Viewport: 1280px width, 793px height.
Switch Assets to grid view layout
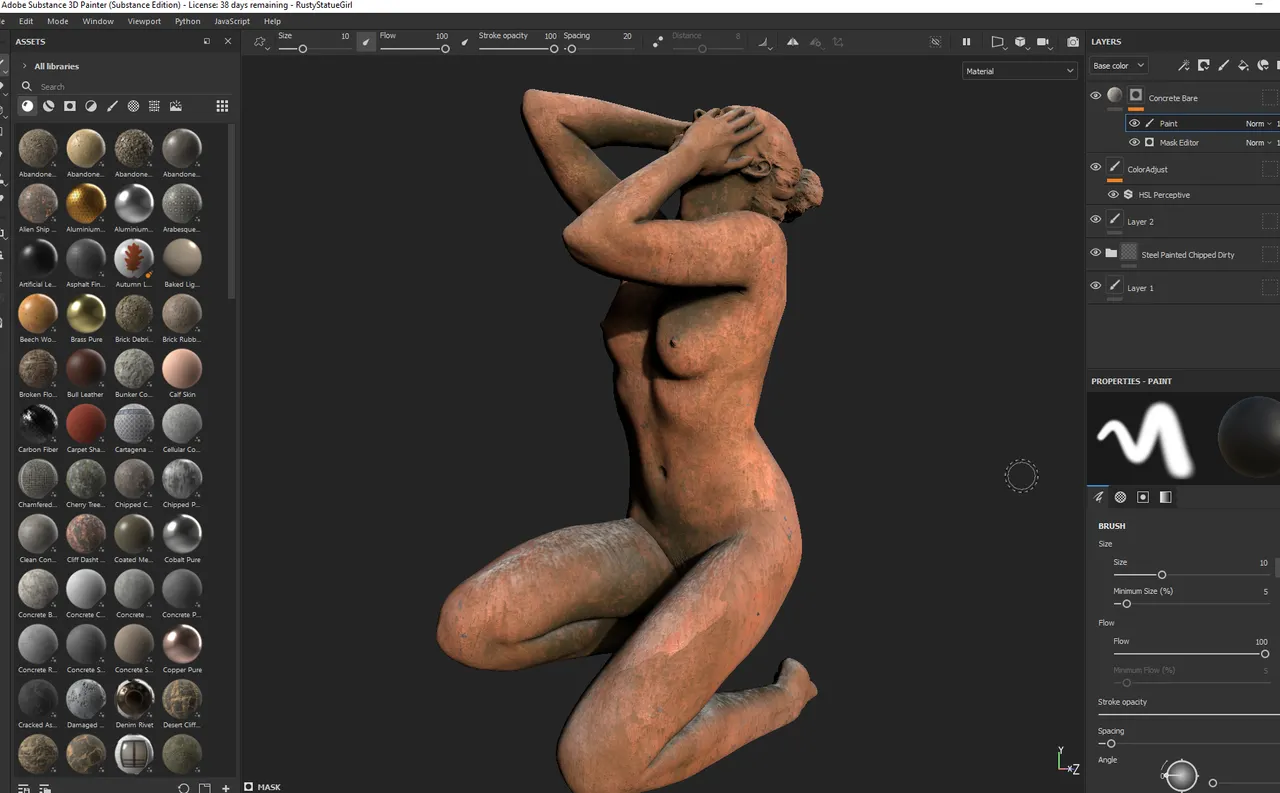pos(222,106)
